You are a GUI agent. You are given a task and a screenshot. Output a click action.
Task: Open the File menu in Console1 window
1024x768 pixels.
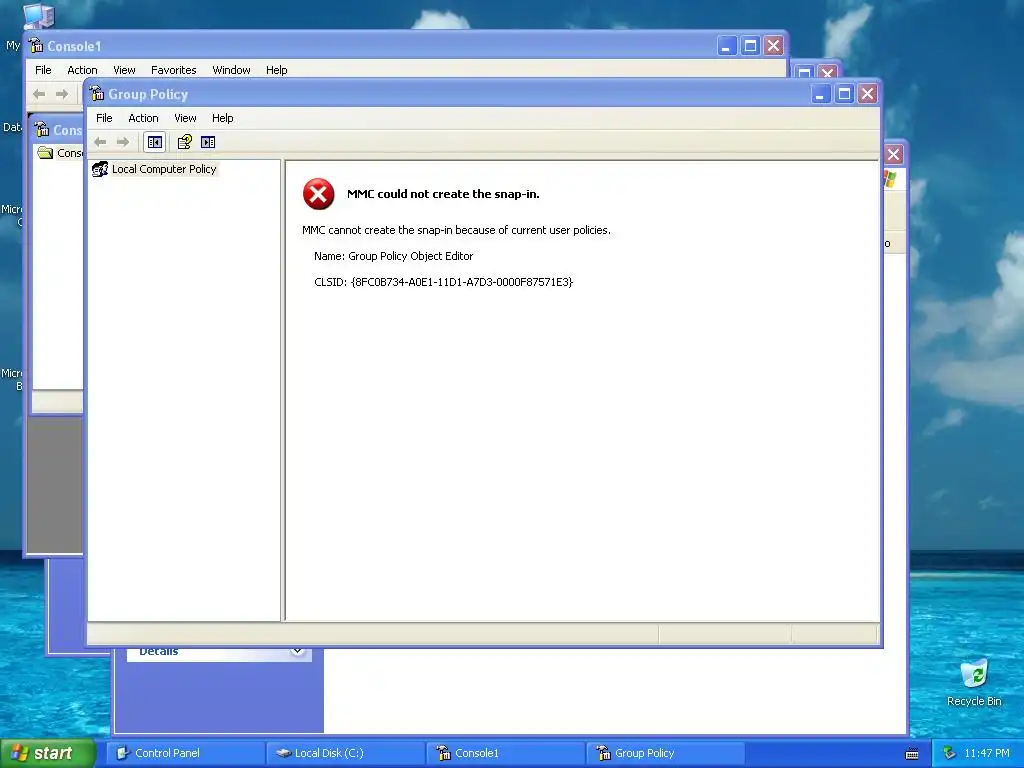pos(43,70)
